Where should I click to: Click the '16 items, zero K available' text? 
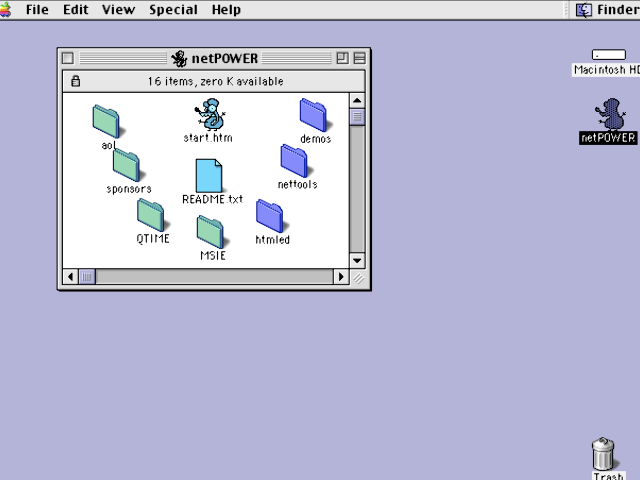(216, 81)
